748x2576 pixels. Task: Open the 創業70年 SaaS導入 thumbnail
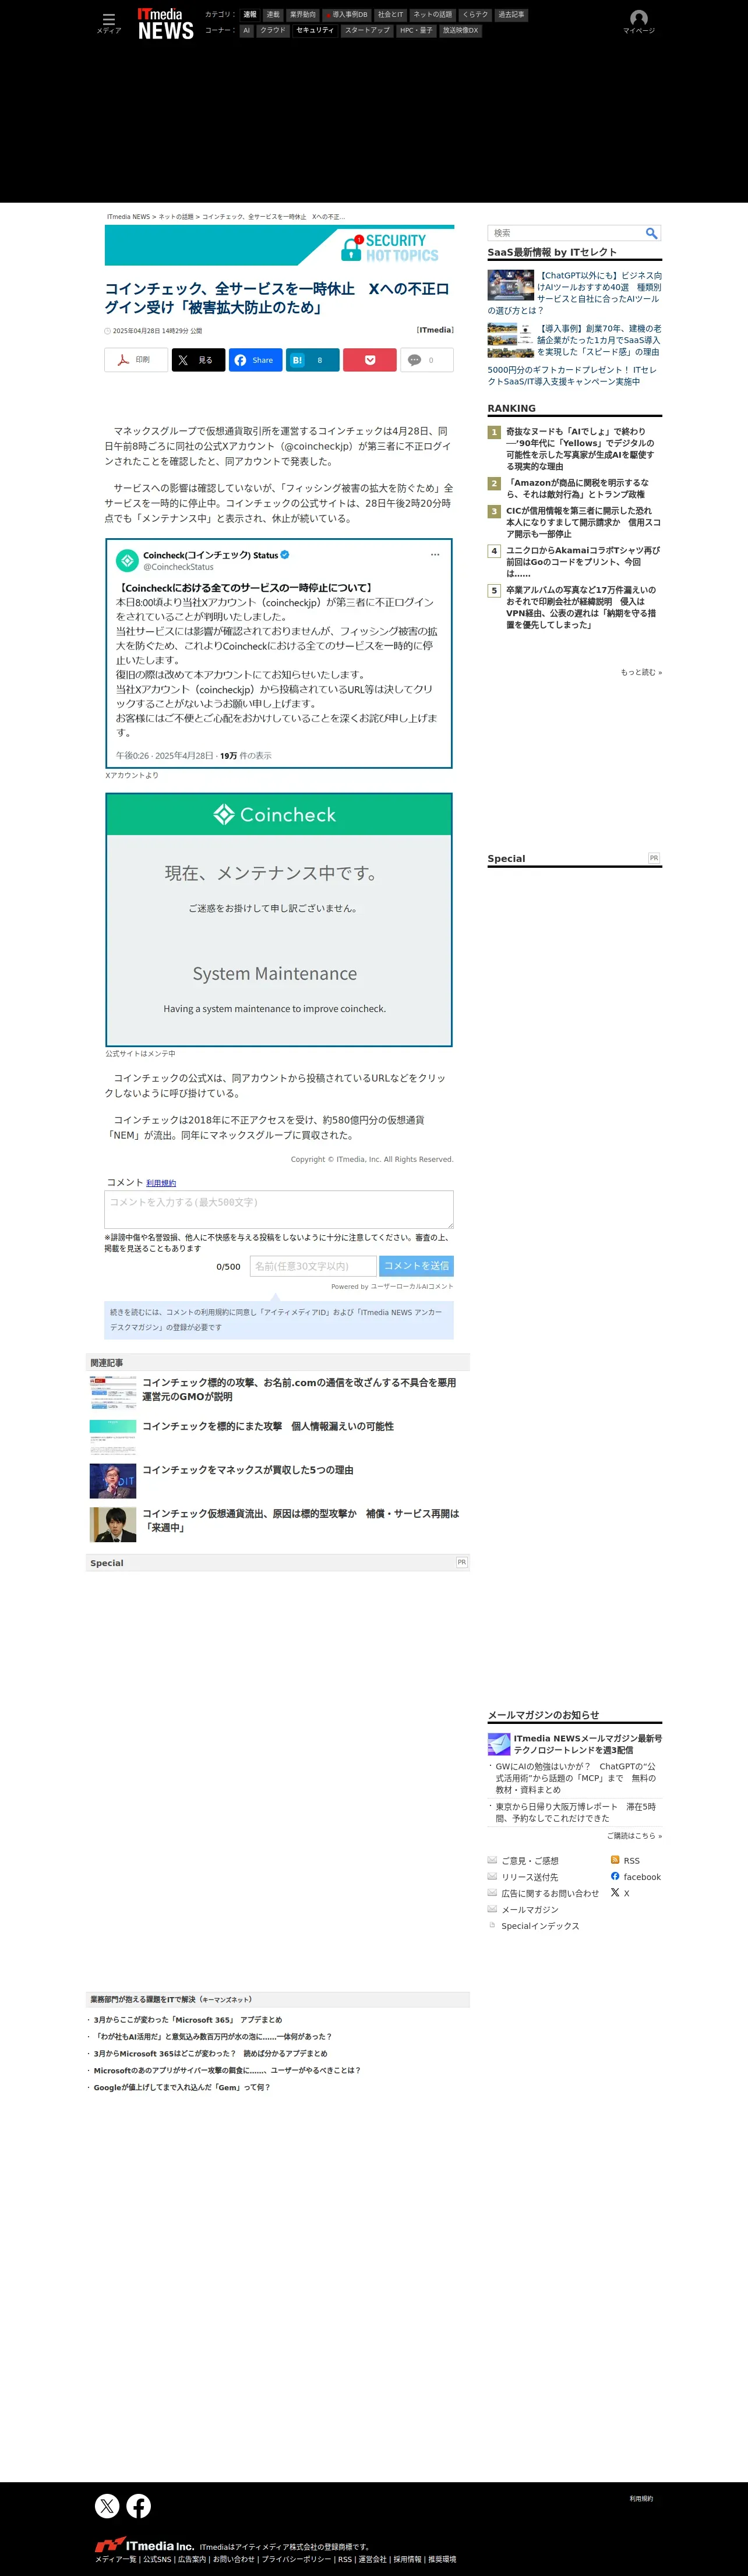tap(510, 340)
